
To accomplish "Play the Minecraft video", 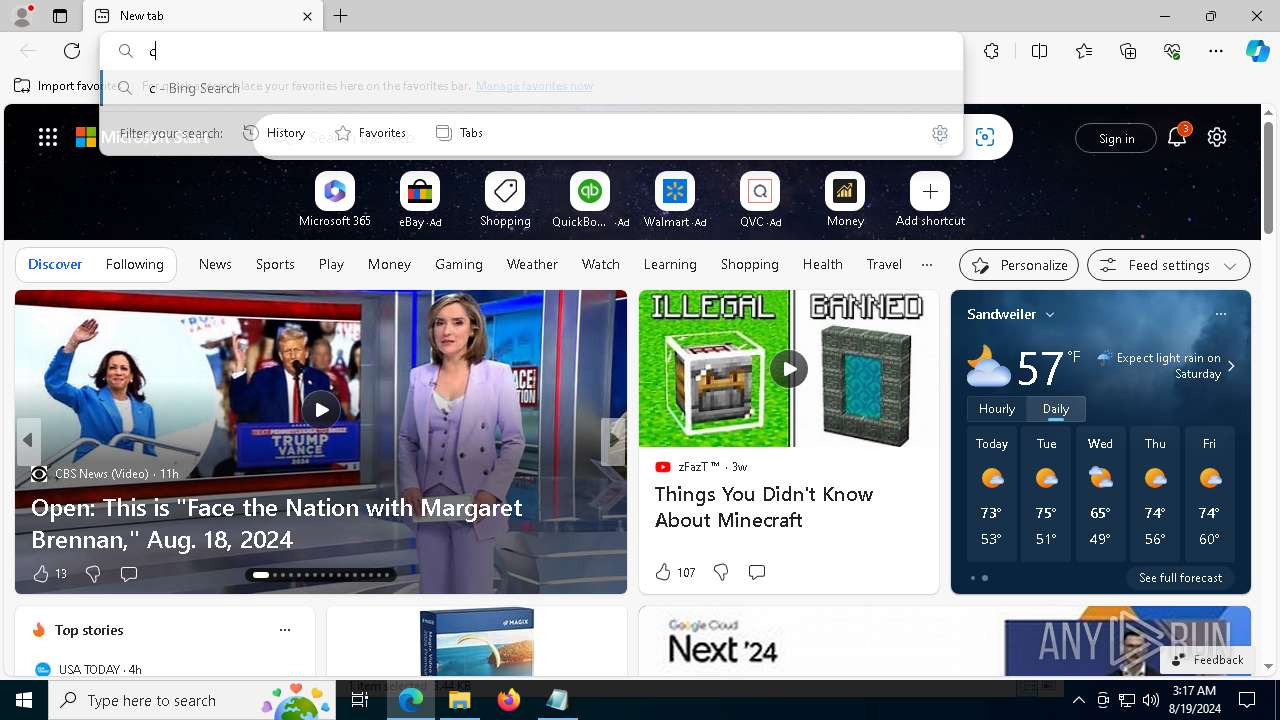I will 789,369.
